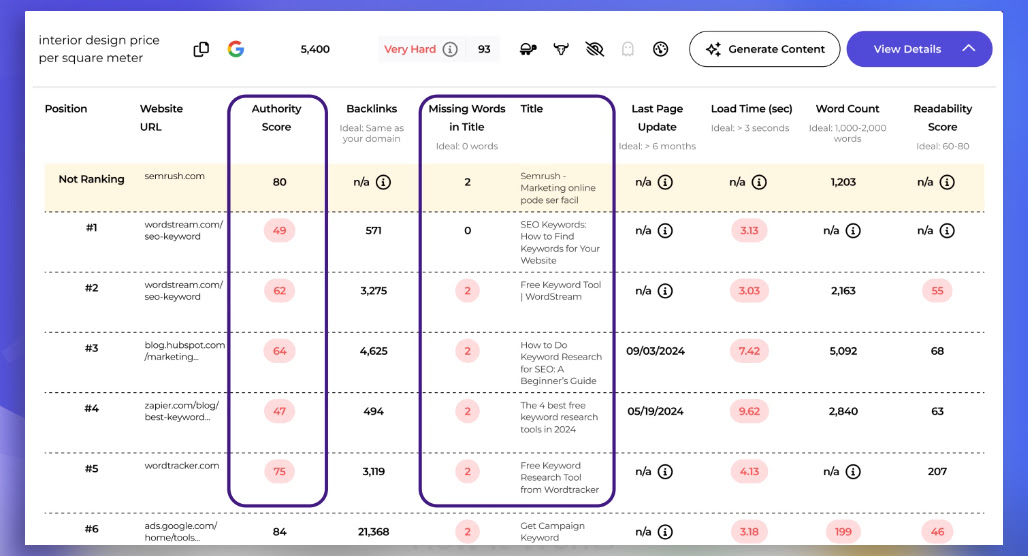Click the backlinks value 4,625
1028x556 pixels.
click(x=374, y=351)
